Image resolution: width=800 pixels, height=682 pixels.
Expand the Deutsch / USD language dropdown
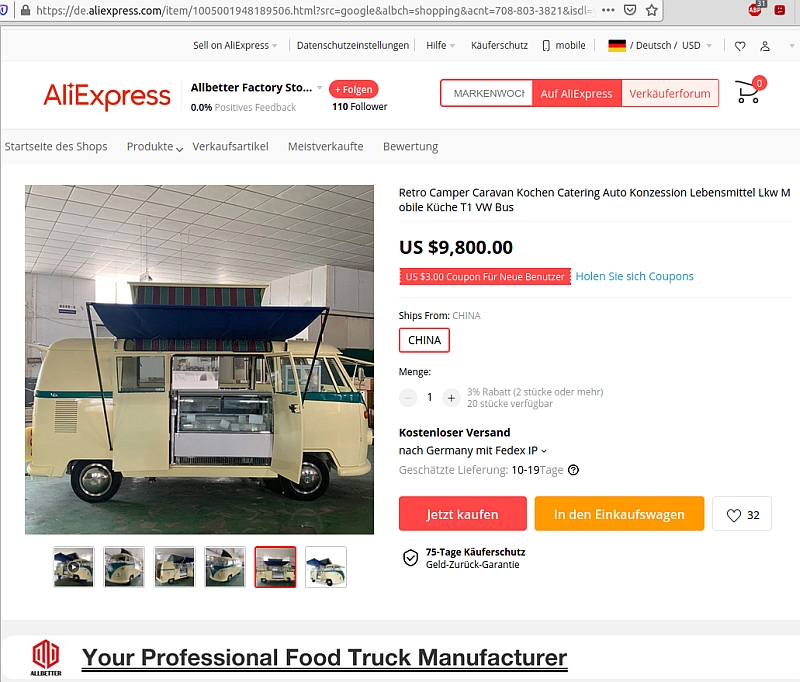point(660,45)
